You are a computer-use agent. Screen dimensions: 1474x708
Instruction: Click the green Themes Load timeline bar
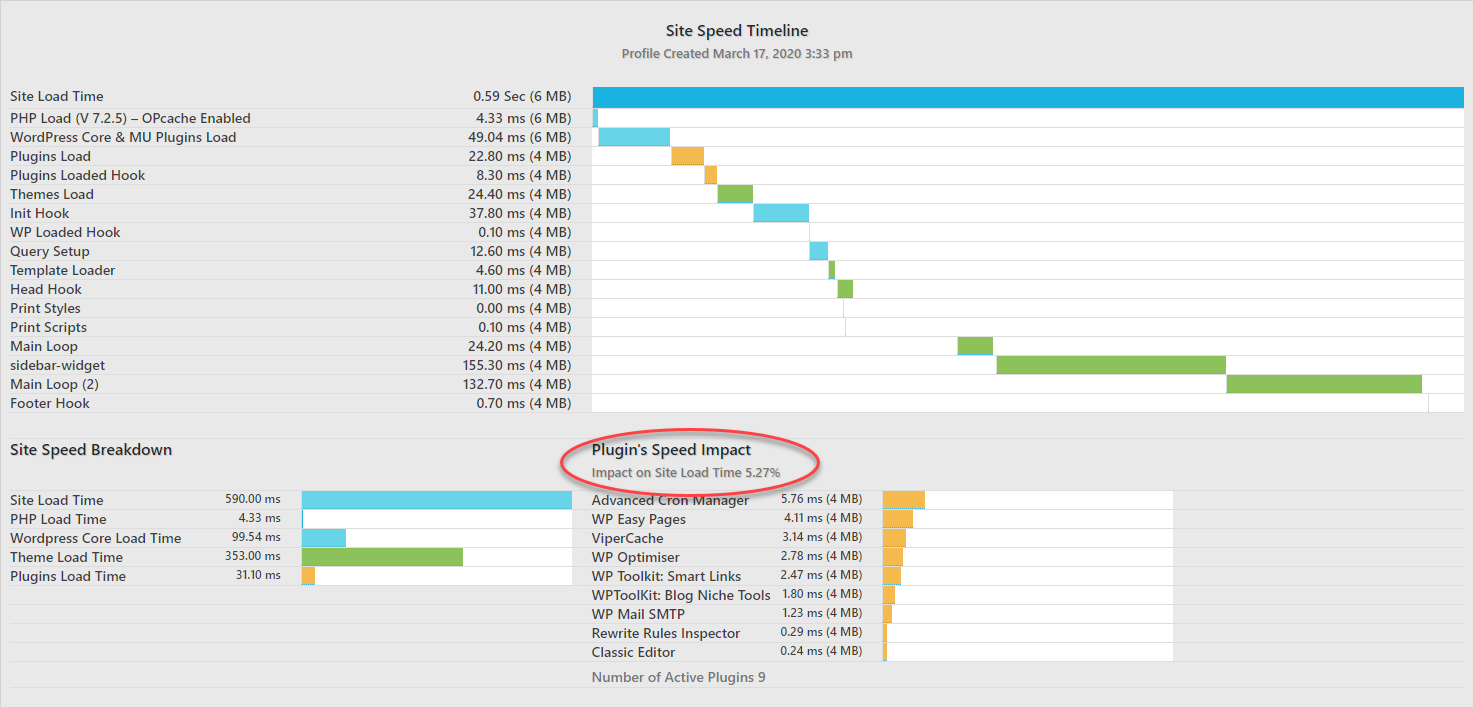click(735, 194)
